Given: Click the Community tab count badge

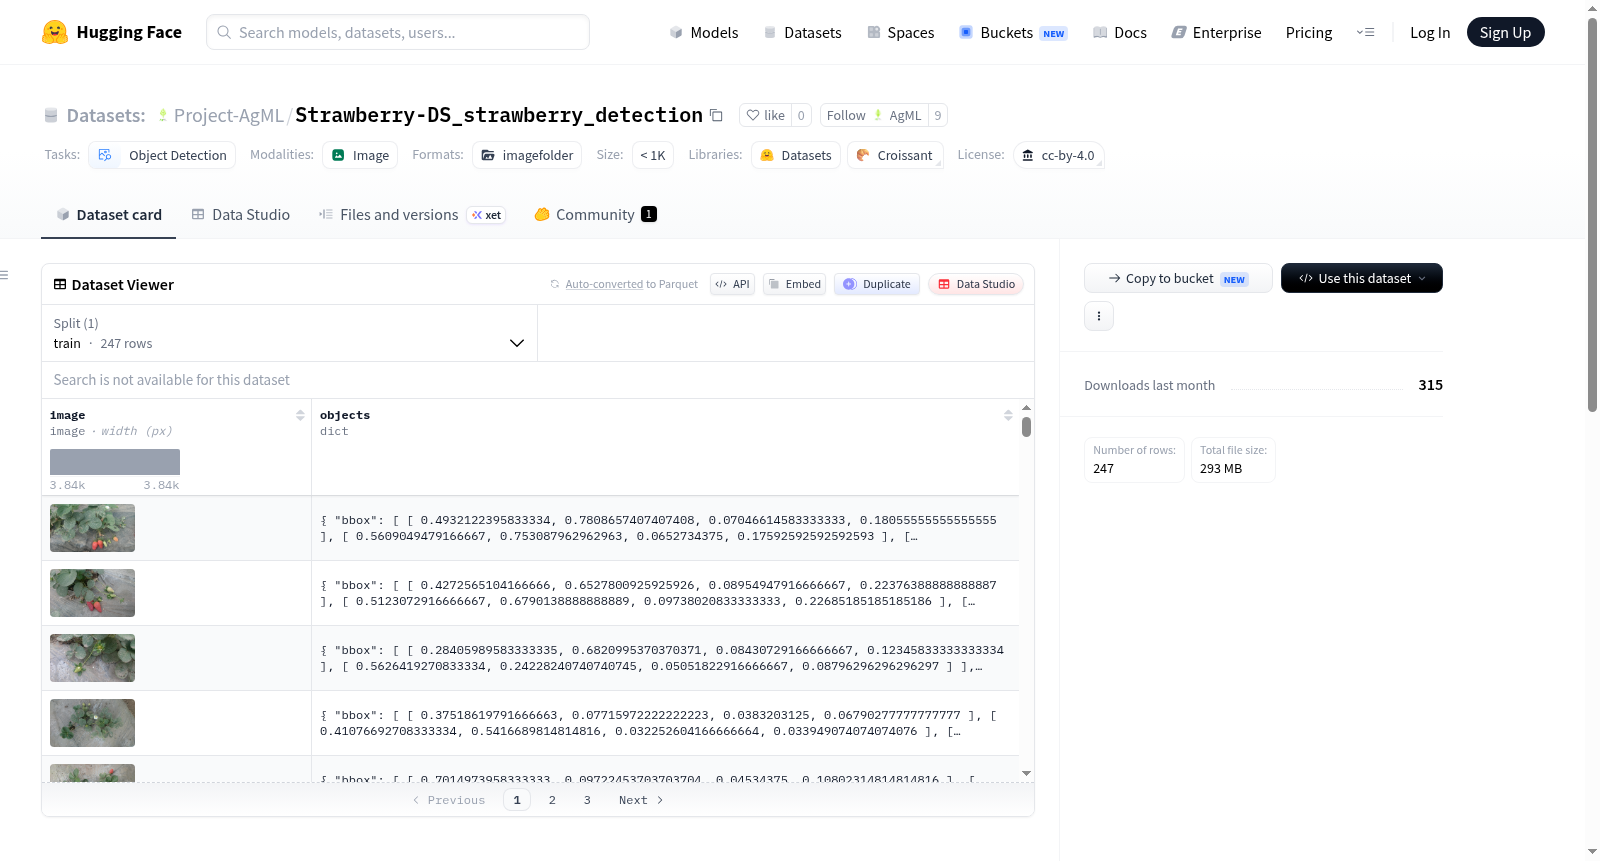Looking at the screenshot, I should [x=649, y=214].
